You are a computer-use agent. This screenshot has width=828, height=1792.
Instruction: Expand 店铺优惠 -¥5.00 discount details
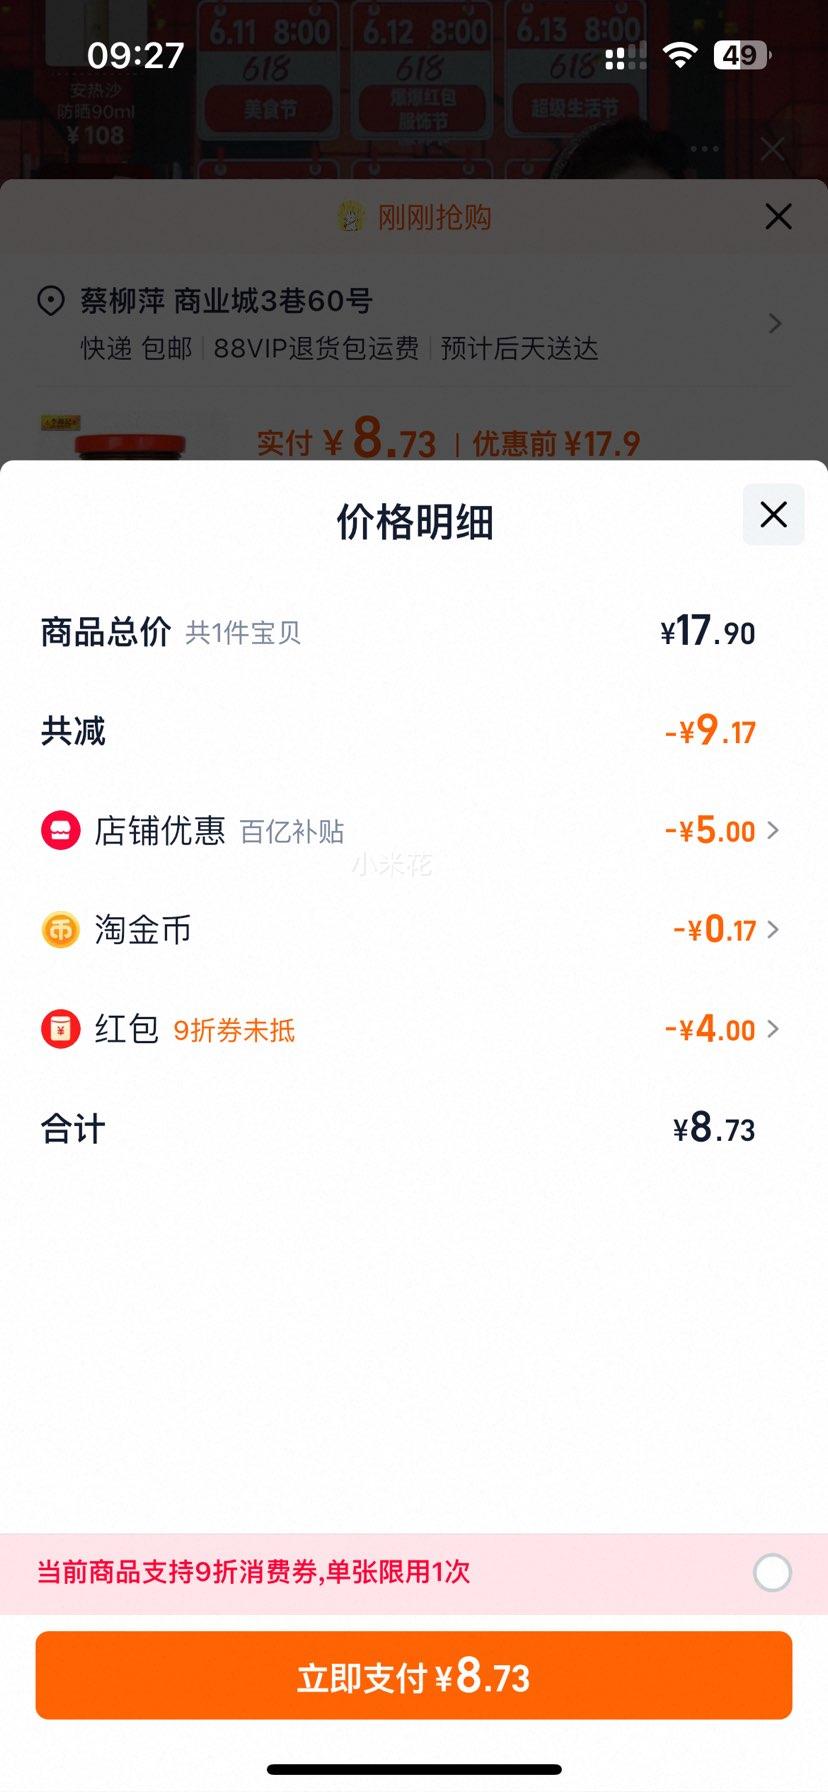coord(722,831)
